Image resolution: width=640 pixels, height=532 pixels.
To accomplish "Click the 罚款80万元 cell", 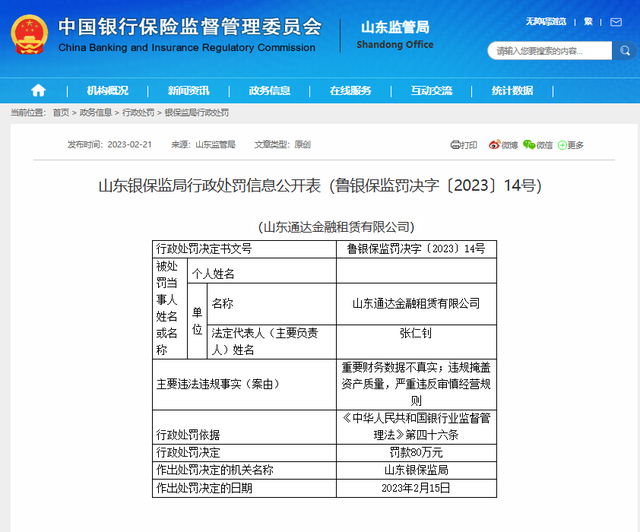I will pos(416,453).
